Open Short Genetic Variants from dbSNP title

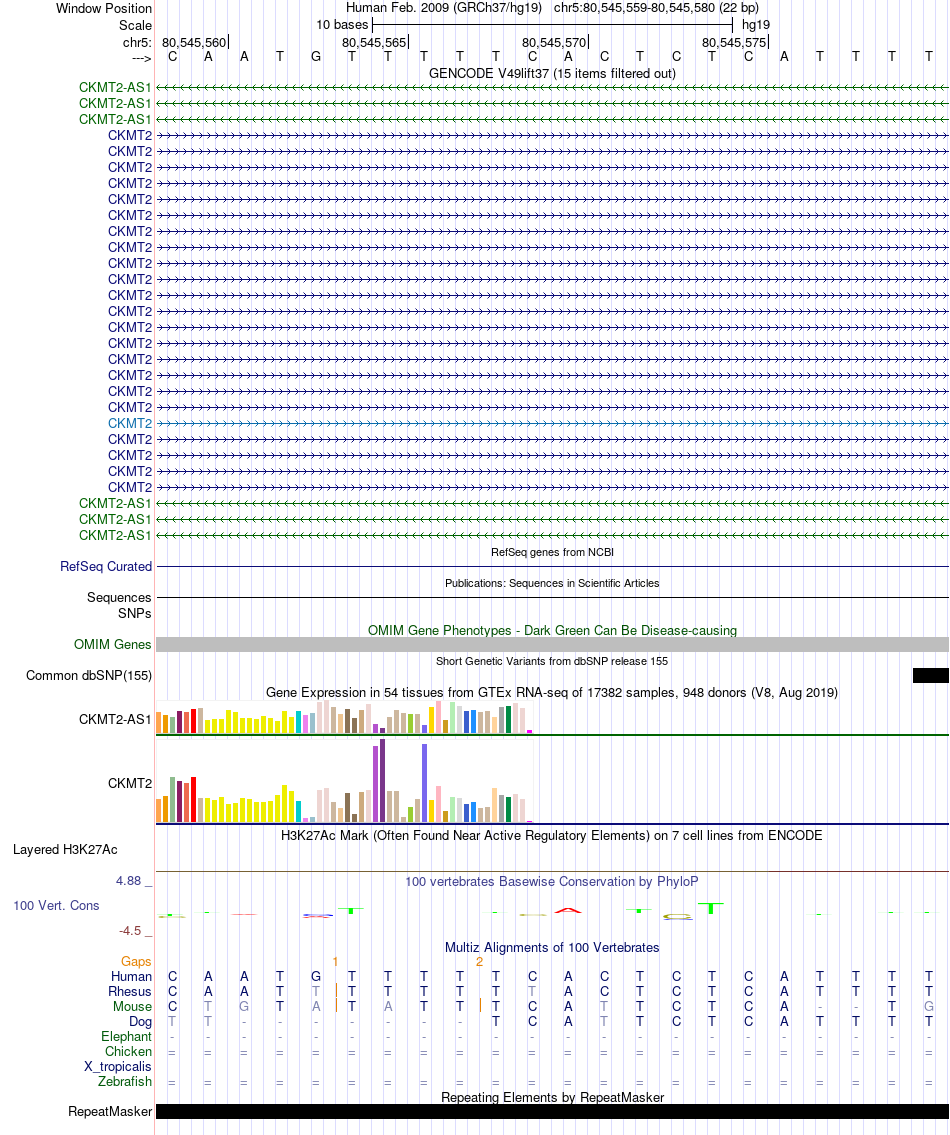(x=552, y=661)
